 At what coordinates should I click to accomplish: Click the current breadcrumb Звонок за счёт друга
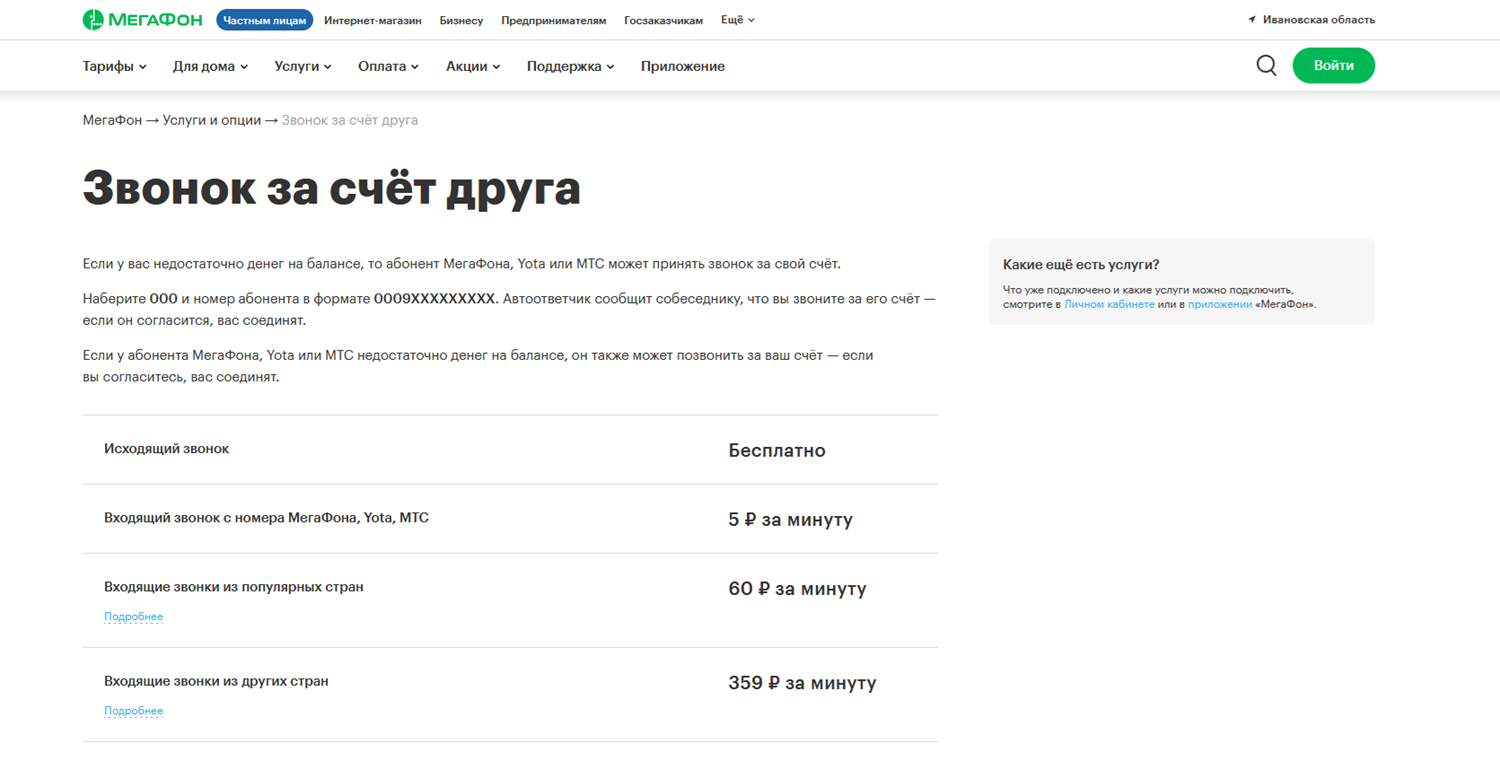pyautogui.click(x=350, y=120)
